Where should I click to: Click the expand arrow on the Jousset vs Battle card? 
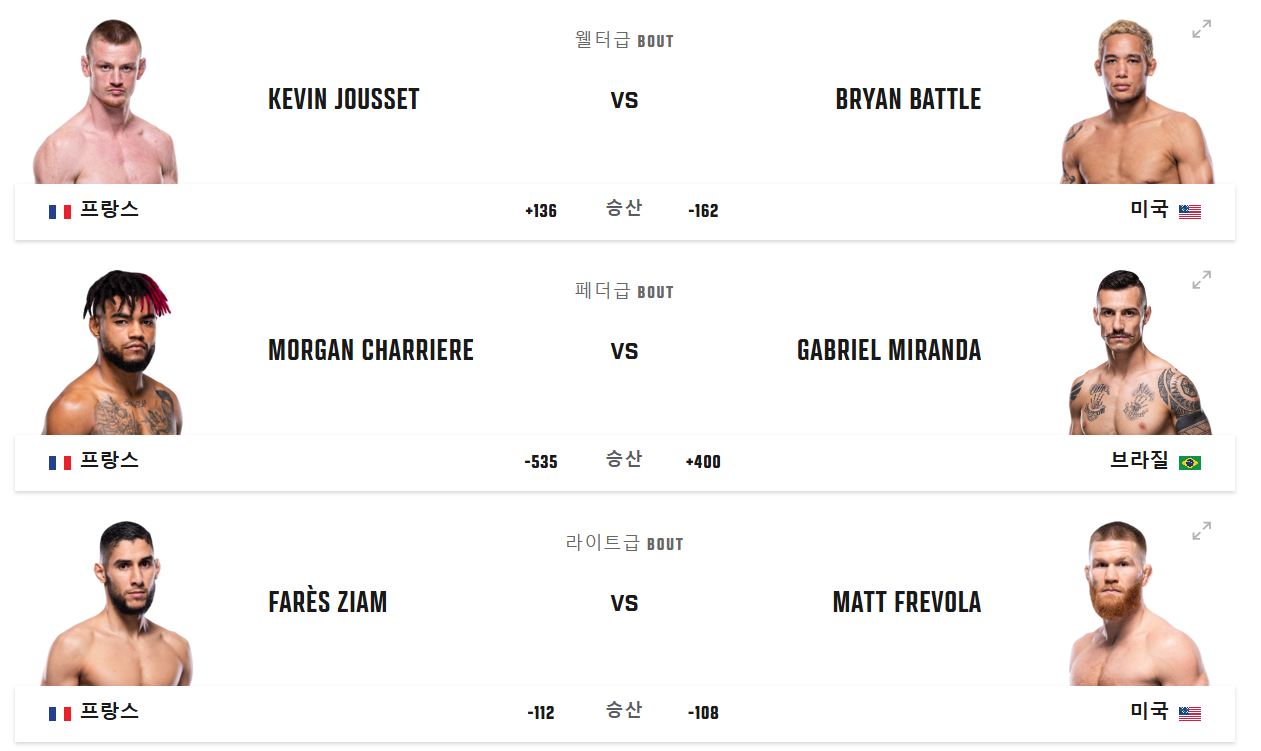click(1202, 29)
